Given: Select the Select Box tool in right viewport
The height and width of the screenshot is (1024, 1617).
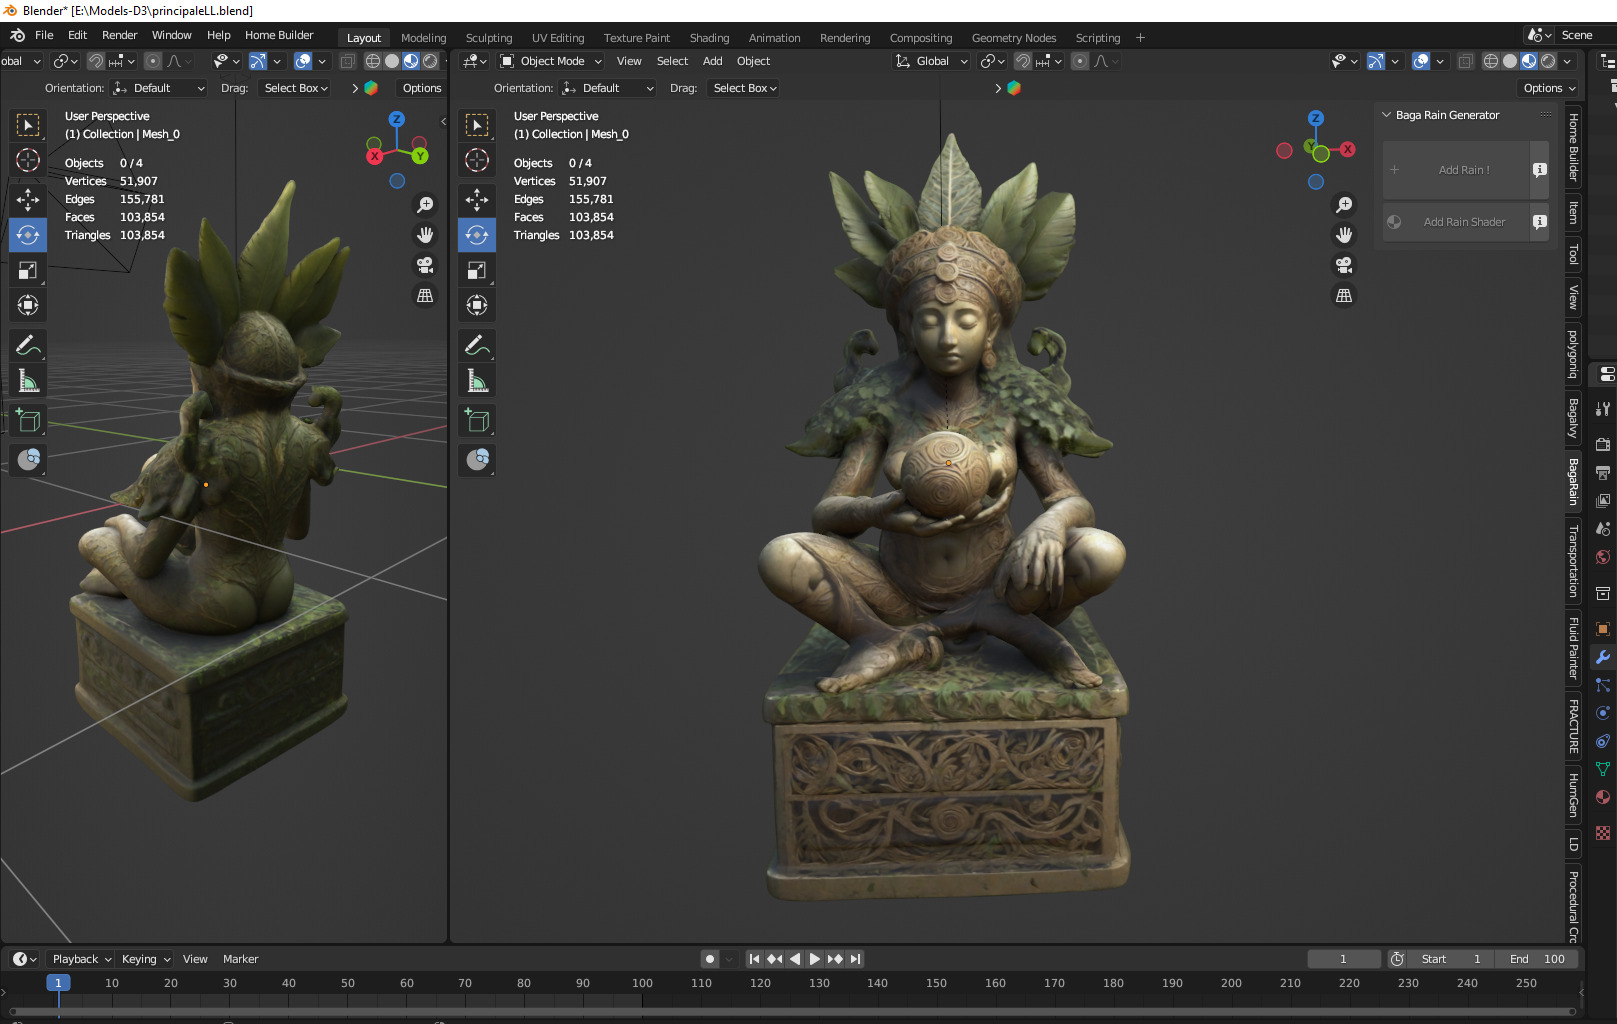Looking at the screenshot, I should pyautogui.click(x=477, y=125).
